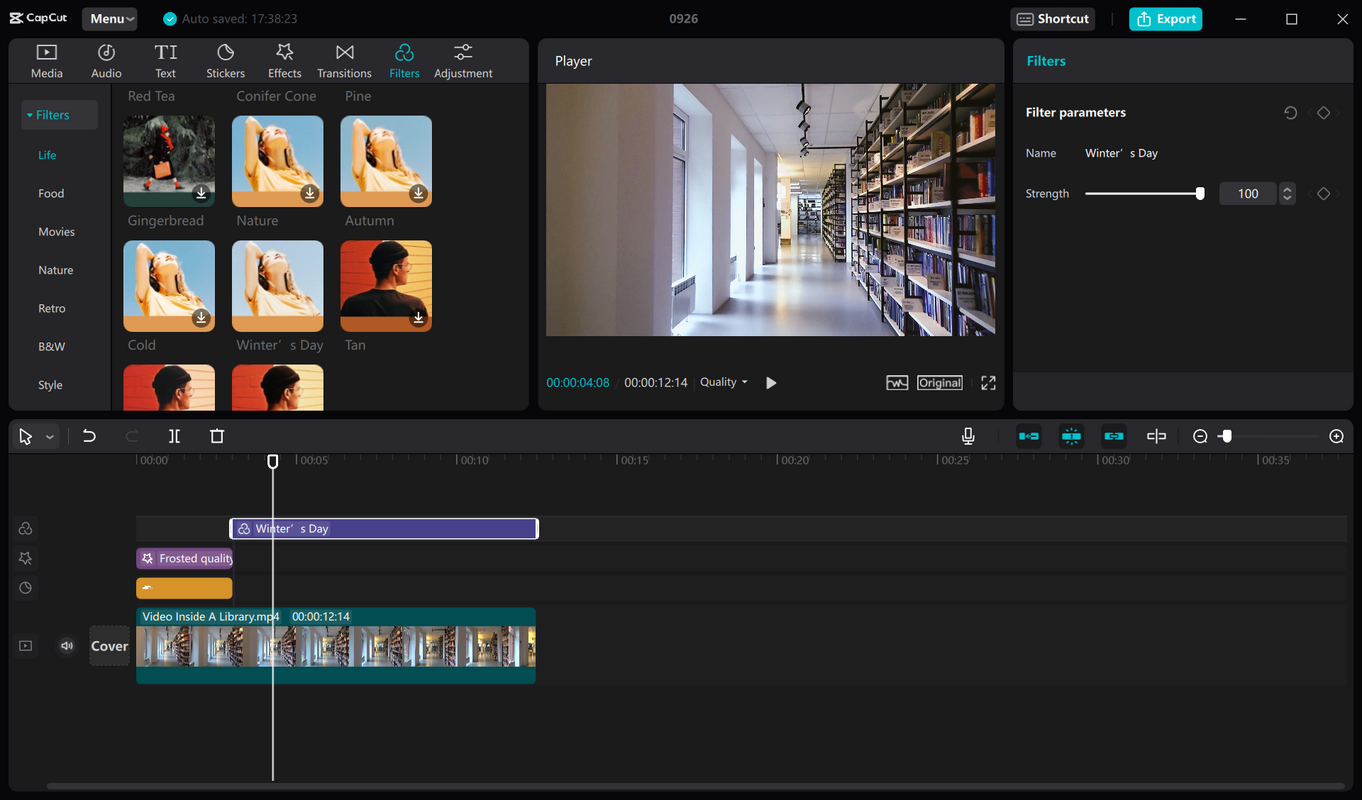Viewport: 1362px width, 800px height.
Task: Start voice recording with microphone icon
Action: [x=968, y=436]
